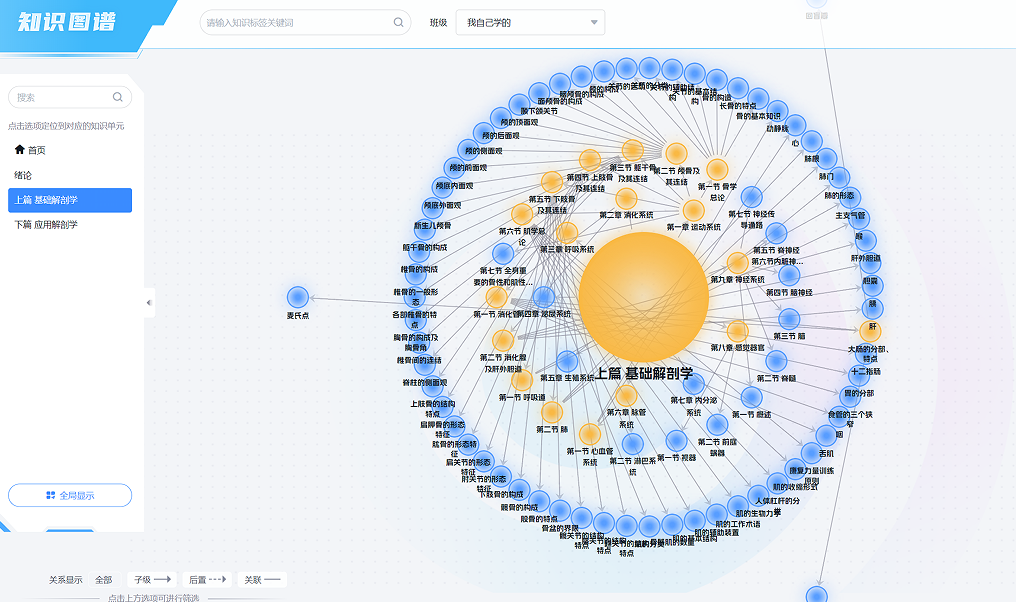Image resolution: width=1016 pixels, height=602 pixels.
Task: Select 绪论 in the sidebar list
Action: [x=23, y=175]
